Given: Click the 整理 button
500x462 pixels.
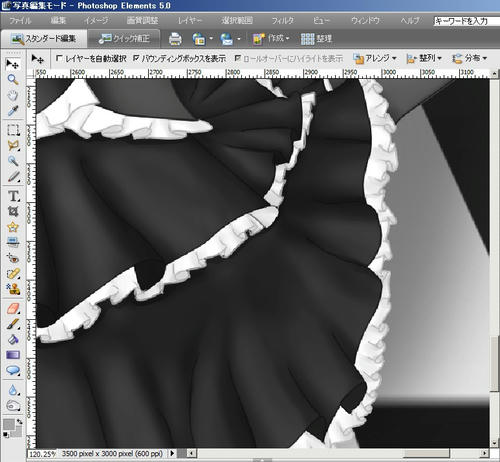Looking at the screenshot, I should 316,39.
